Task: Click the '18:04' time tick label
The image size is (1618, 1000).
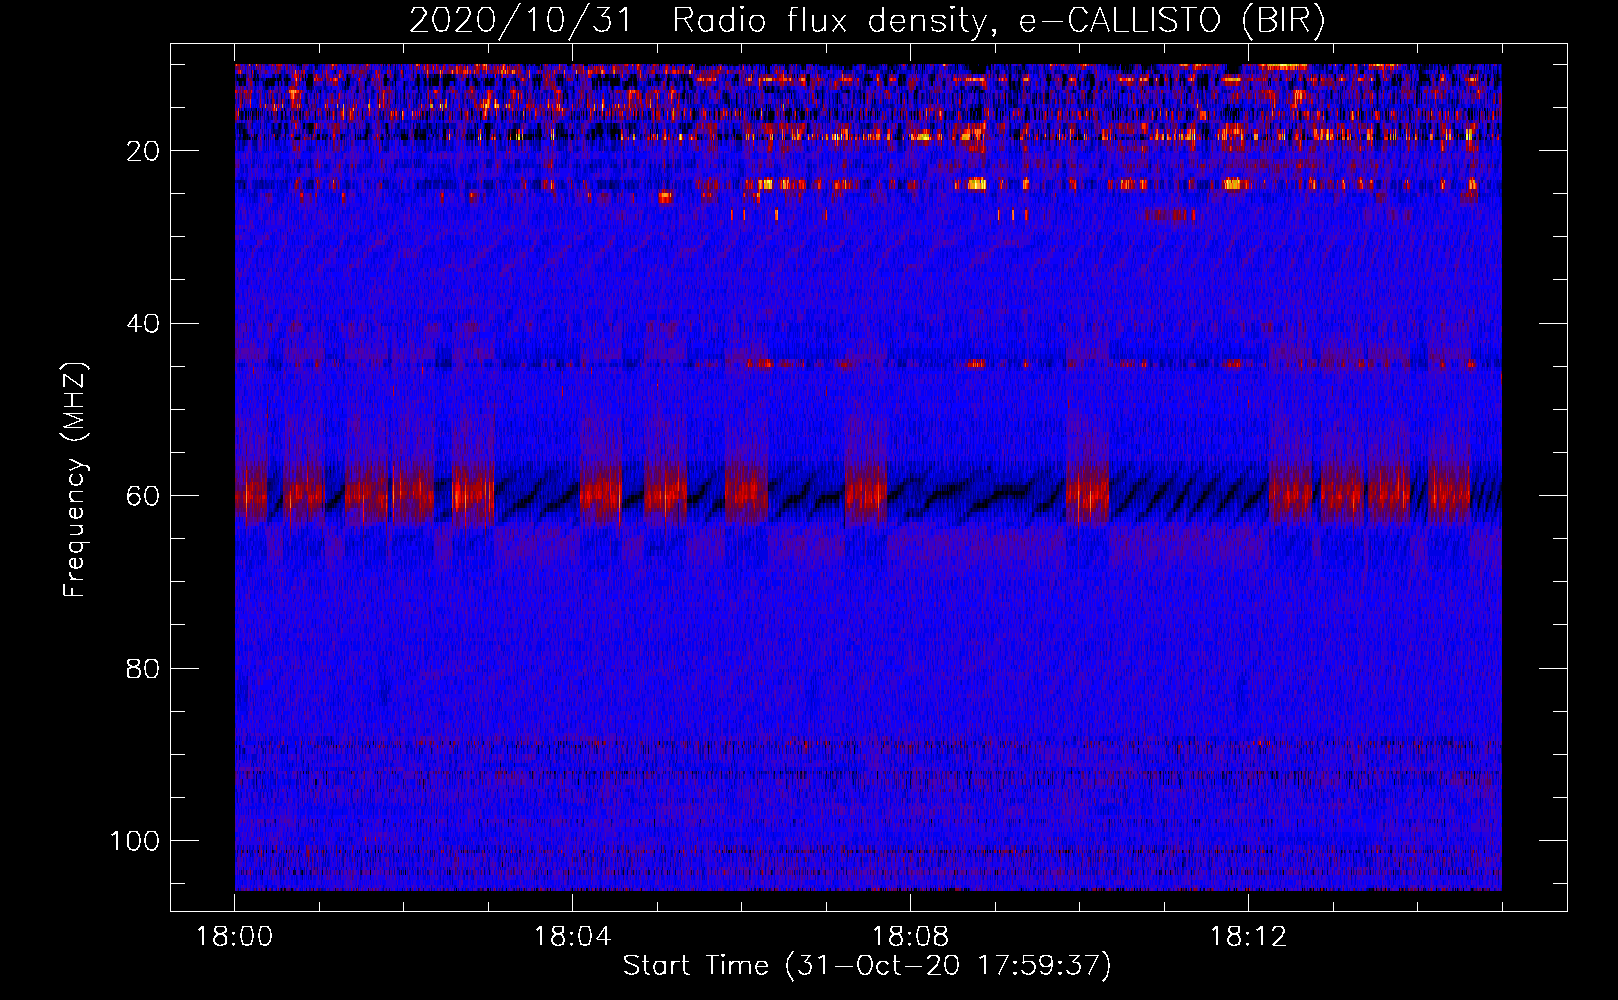Action: coord(572,937)
